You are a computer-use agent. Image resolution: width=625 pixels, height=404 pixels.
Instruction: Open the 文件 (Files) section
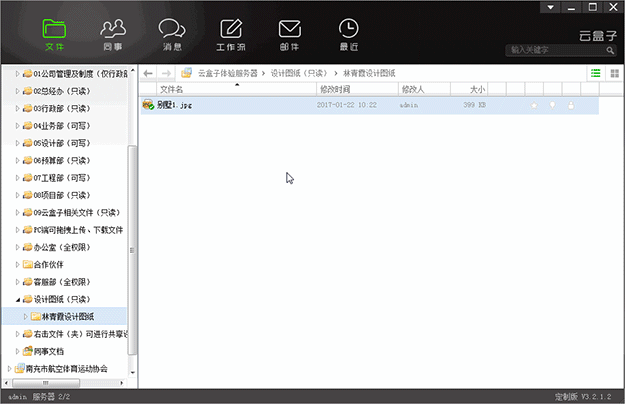pyautogui.click(x=54, y=35)
